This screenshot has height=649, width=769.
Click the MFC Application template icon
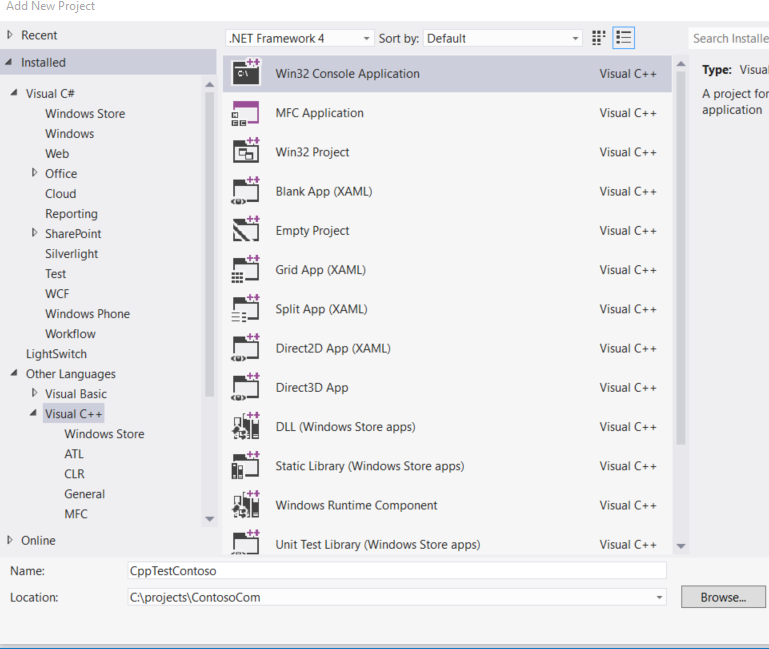click(x=246, y=113)
